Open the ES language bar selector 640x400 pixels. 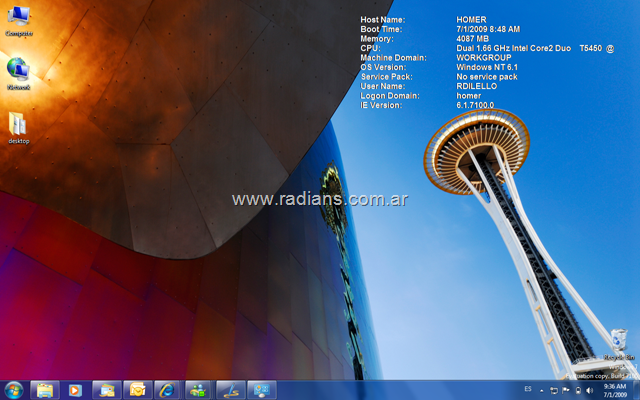pos(528,389)
